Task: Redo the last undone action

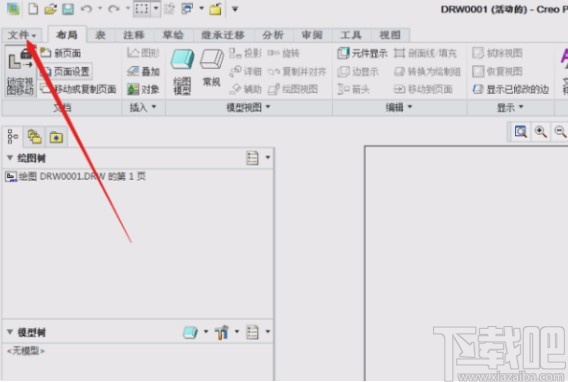Action: pyautogui.click(x=114, y=9)
